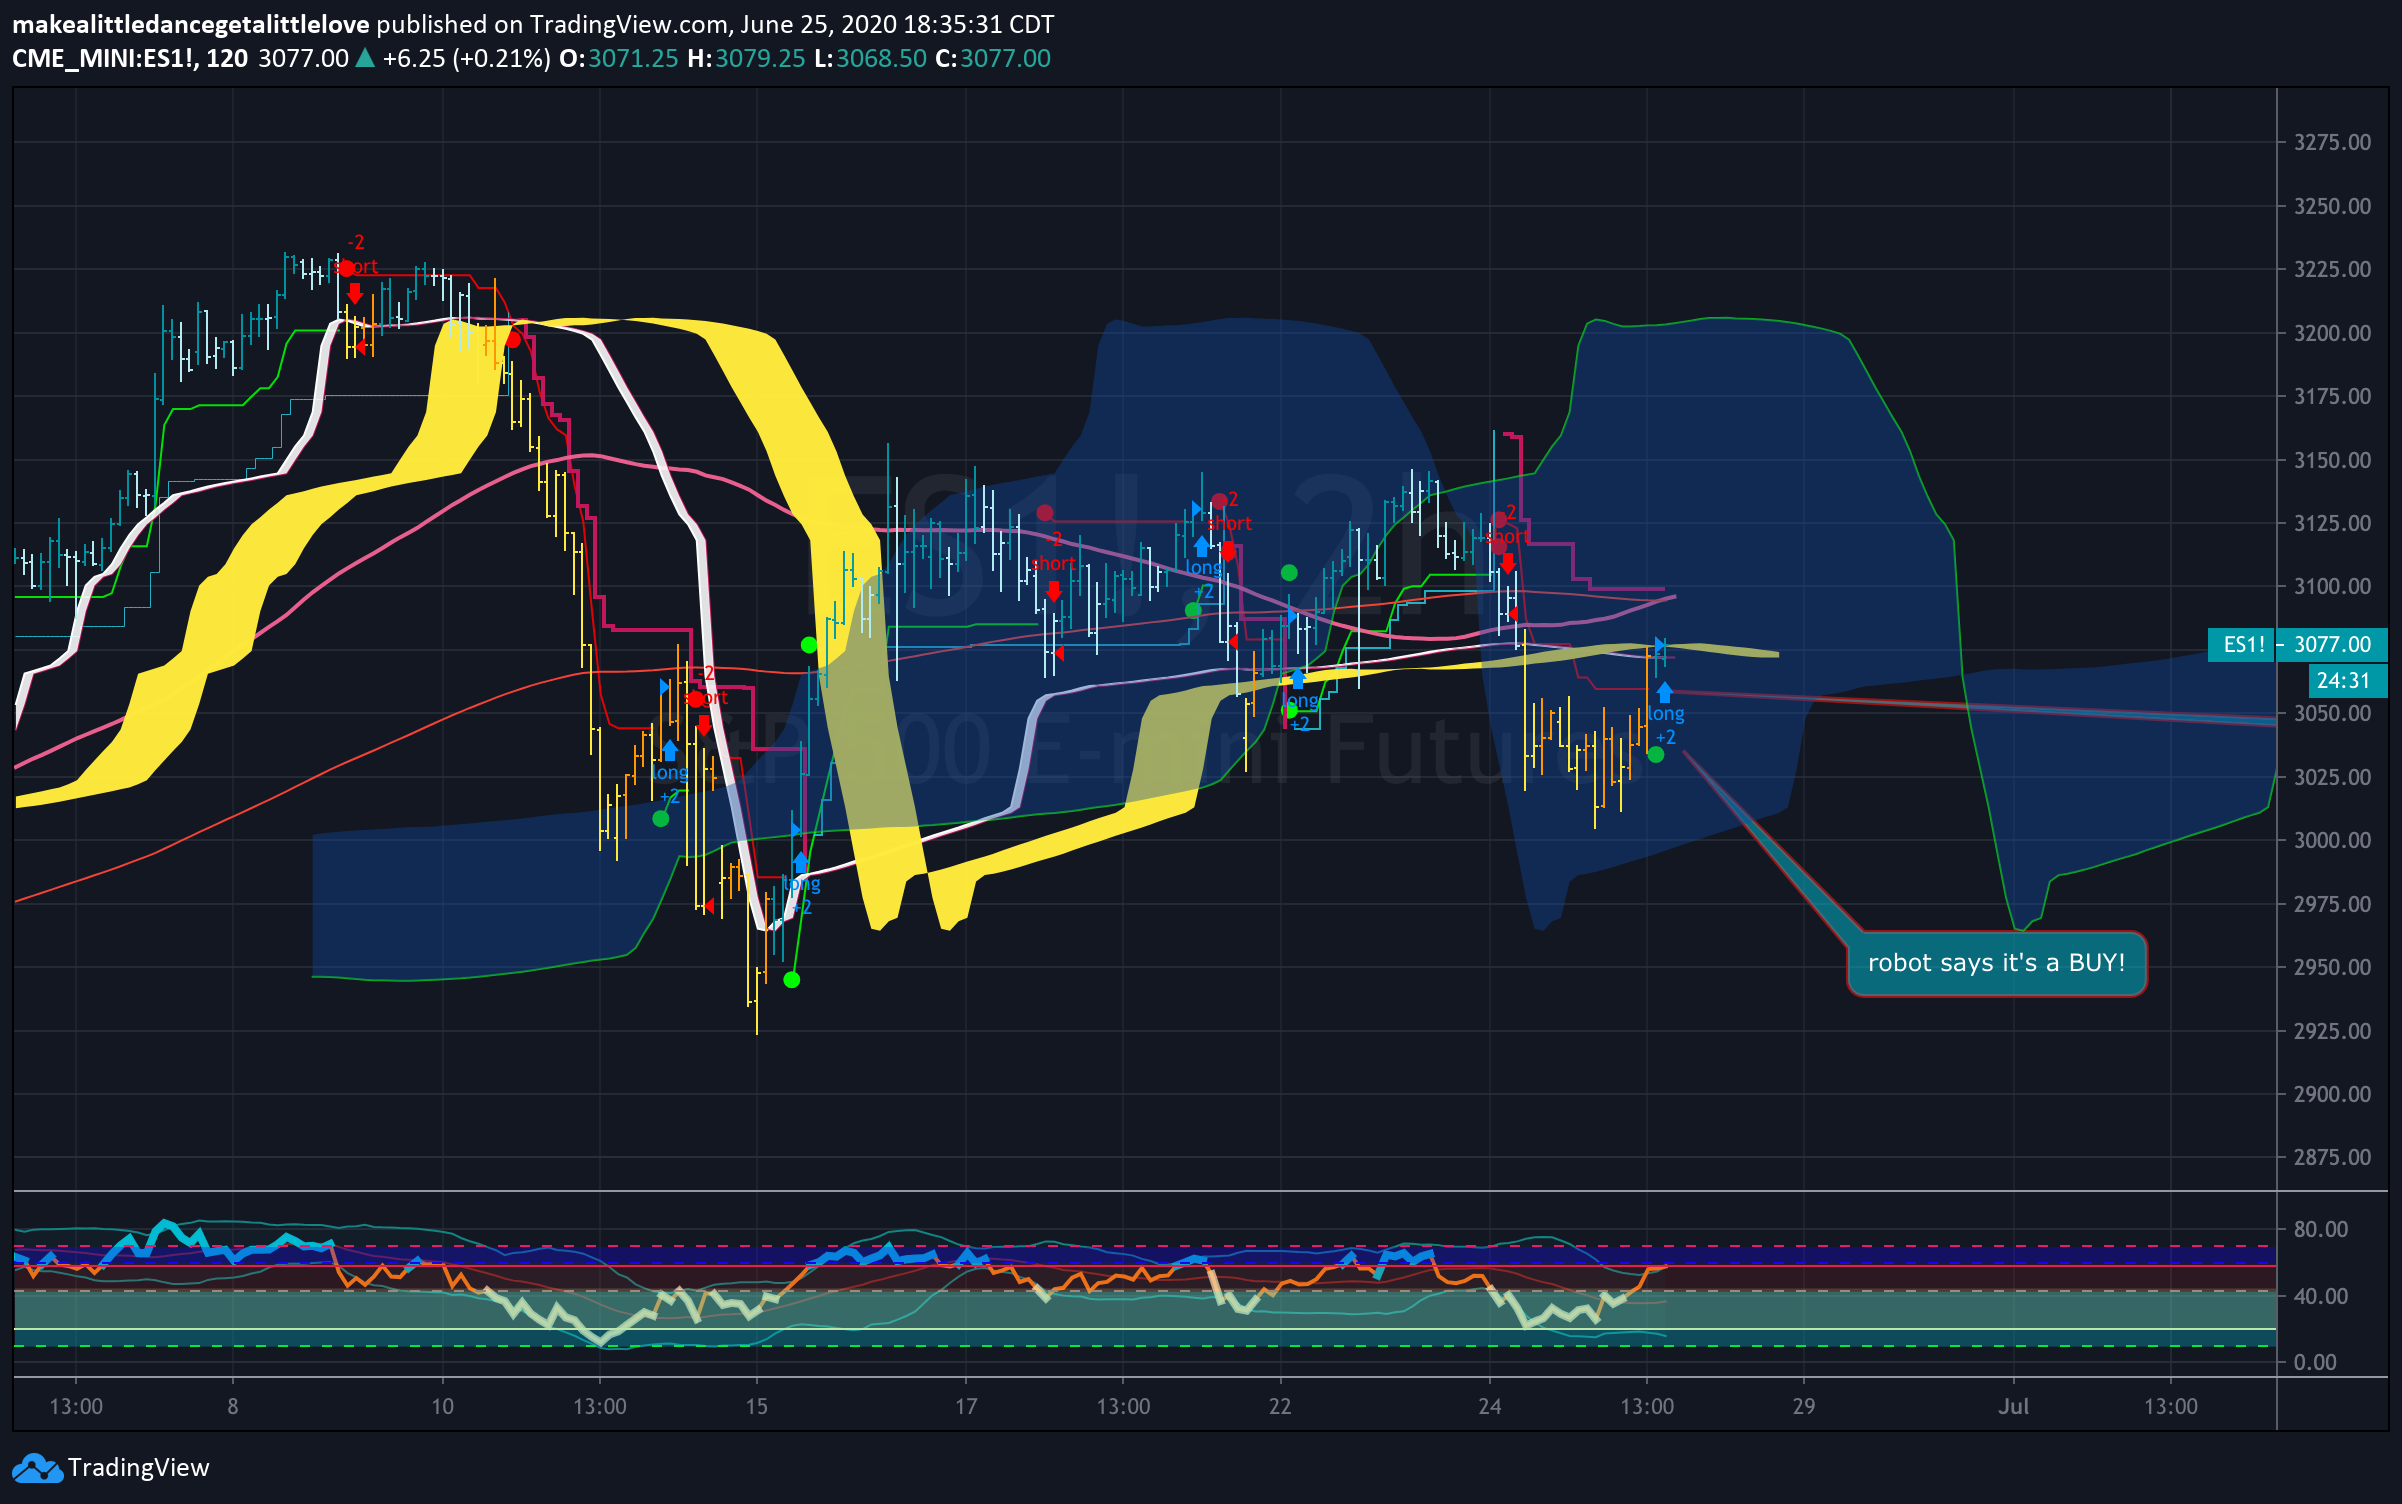Click the TradingView wordmark text at bottom

[139, 1467]
